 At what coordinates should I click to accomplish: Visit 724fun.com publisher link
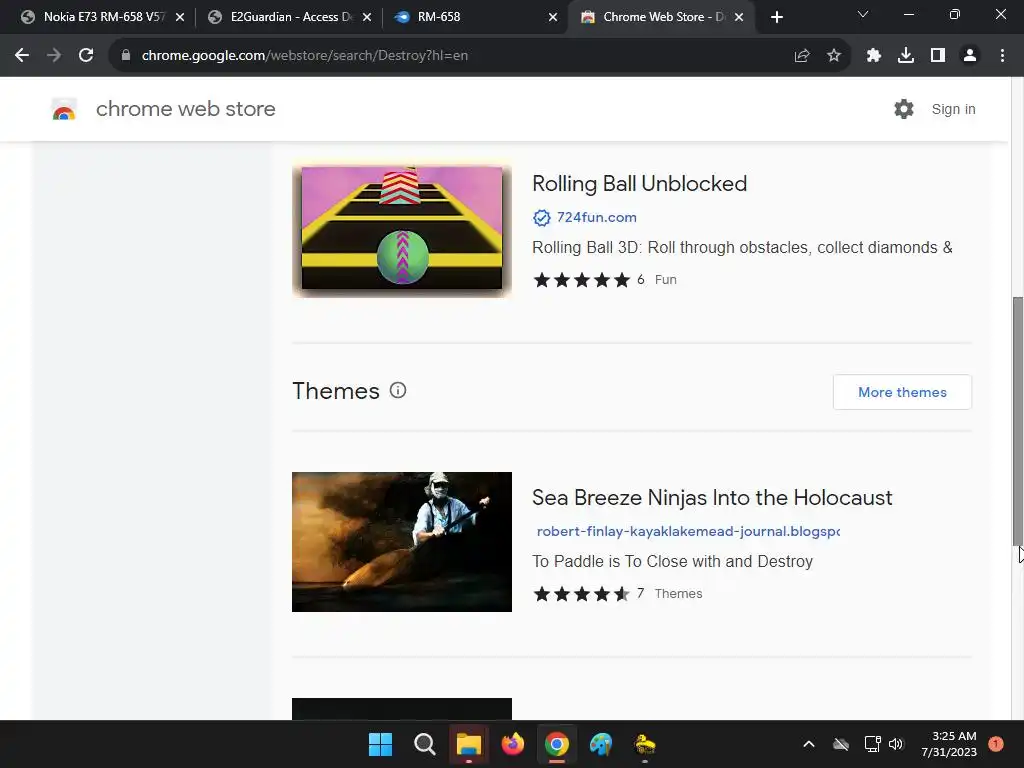[596, 217]
